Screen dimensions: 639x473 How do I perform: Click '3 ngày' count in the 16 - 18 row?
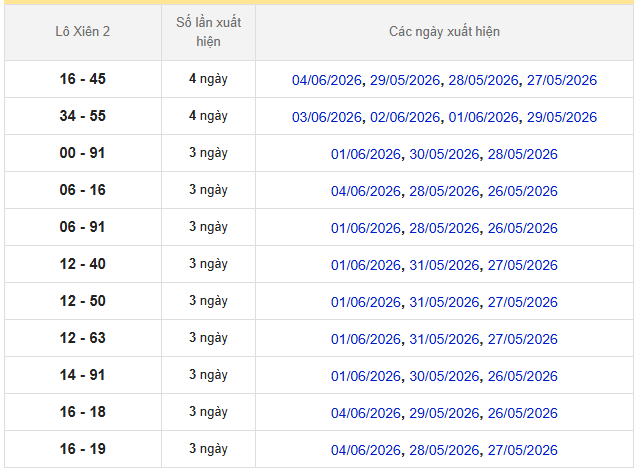pos(208,412)
